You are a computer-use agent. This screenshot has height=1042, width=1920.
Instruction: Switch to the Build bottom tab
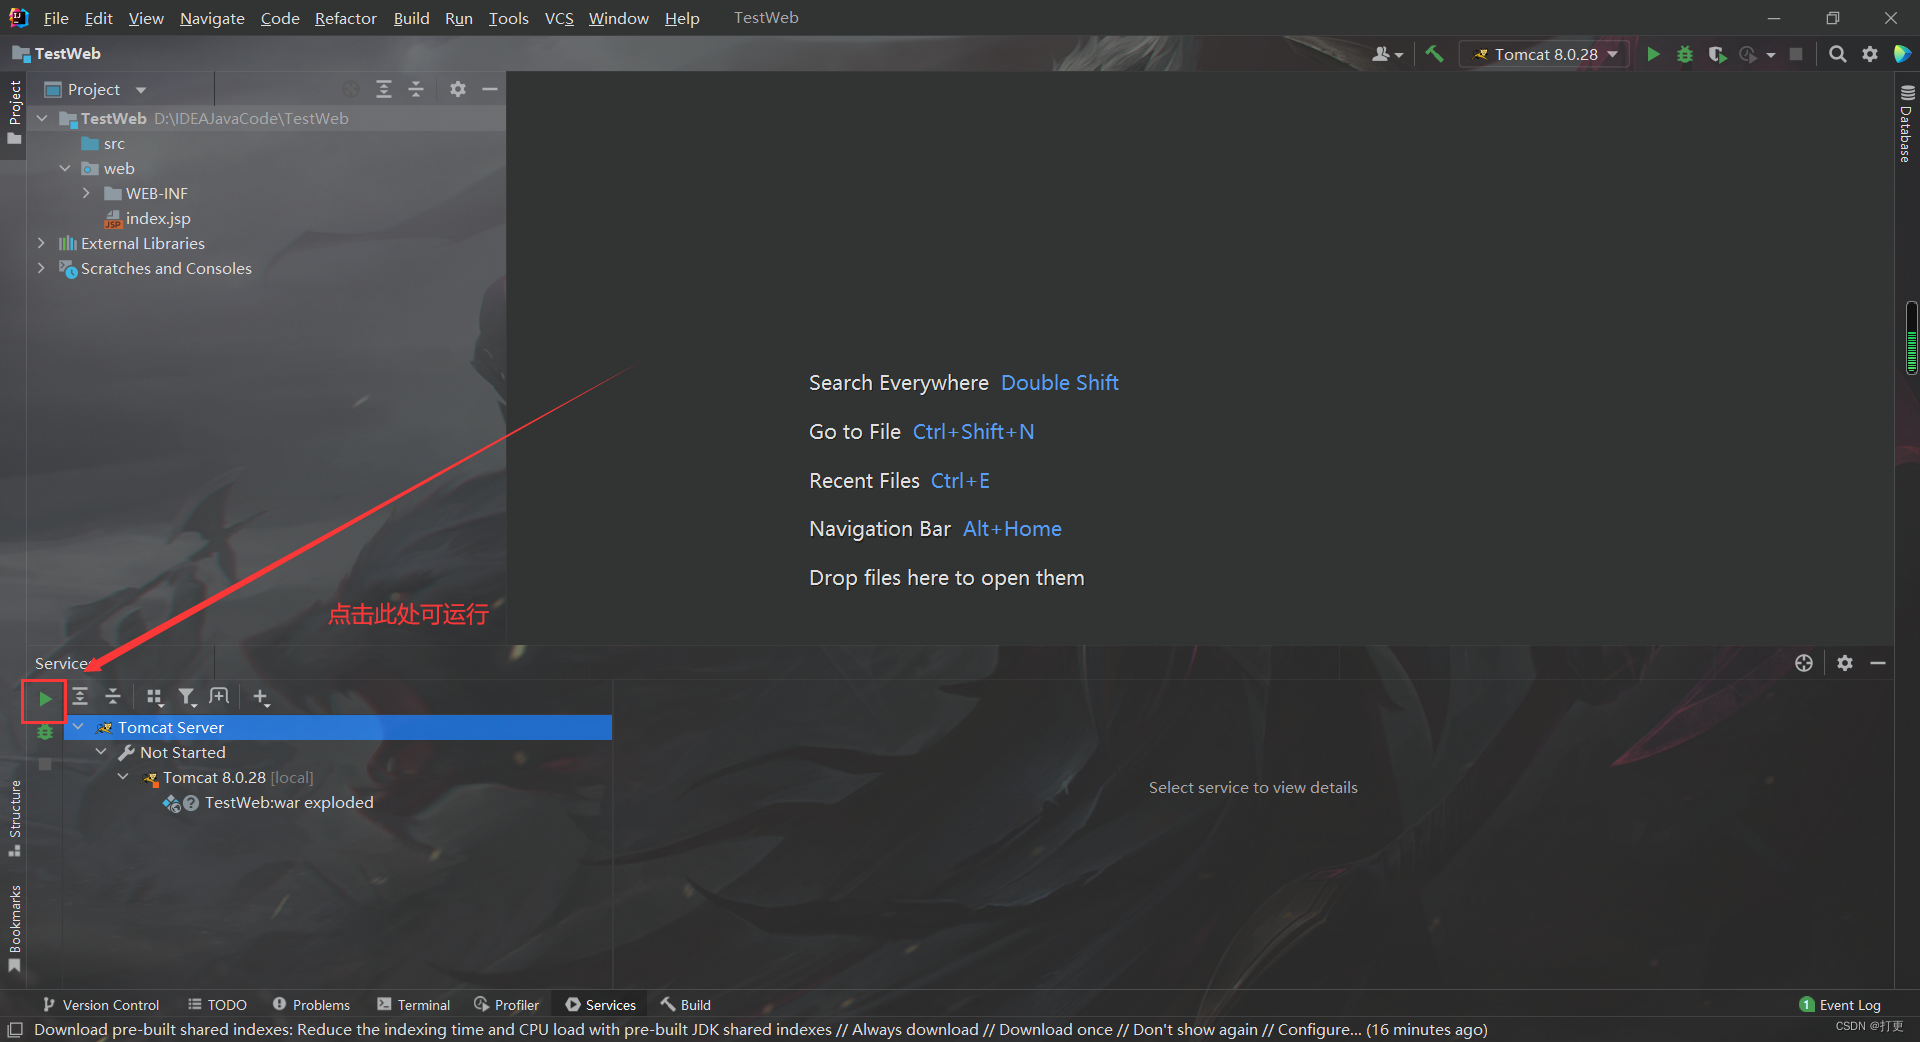pyautogui.click(x=685, y=1005)
